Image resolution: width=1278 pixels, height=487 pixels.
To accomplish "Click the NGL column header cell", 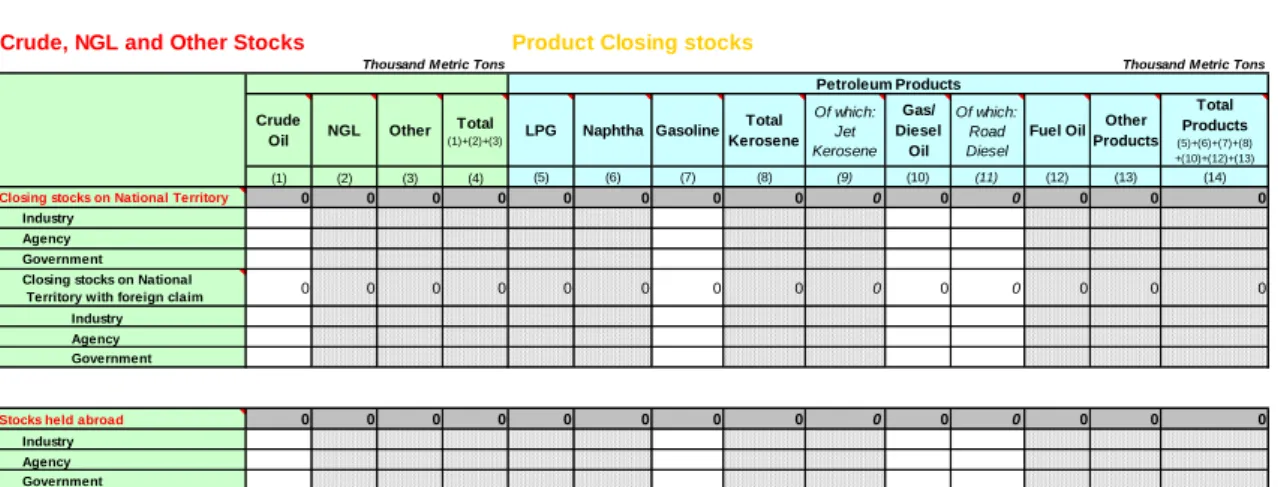I will [345, 130].
